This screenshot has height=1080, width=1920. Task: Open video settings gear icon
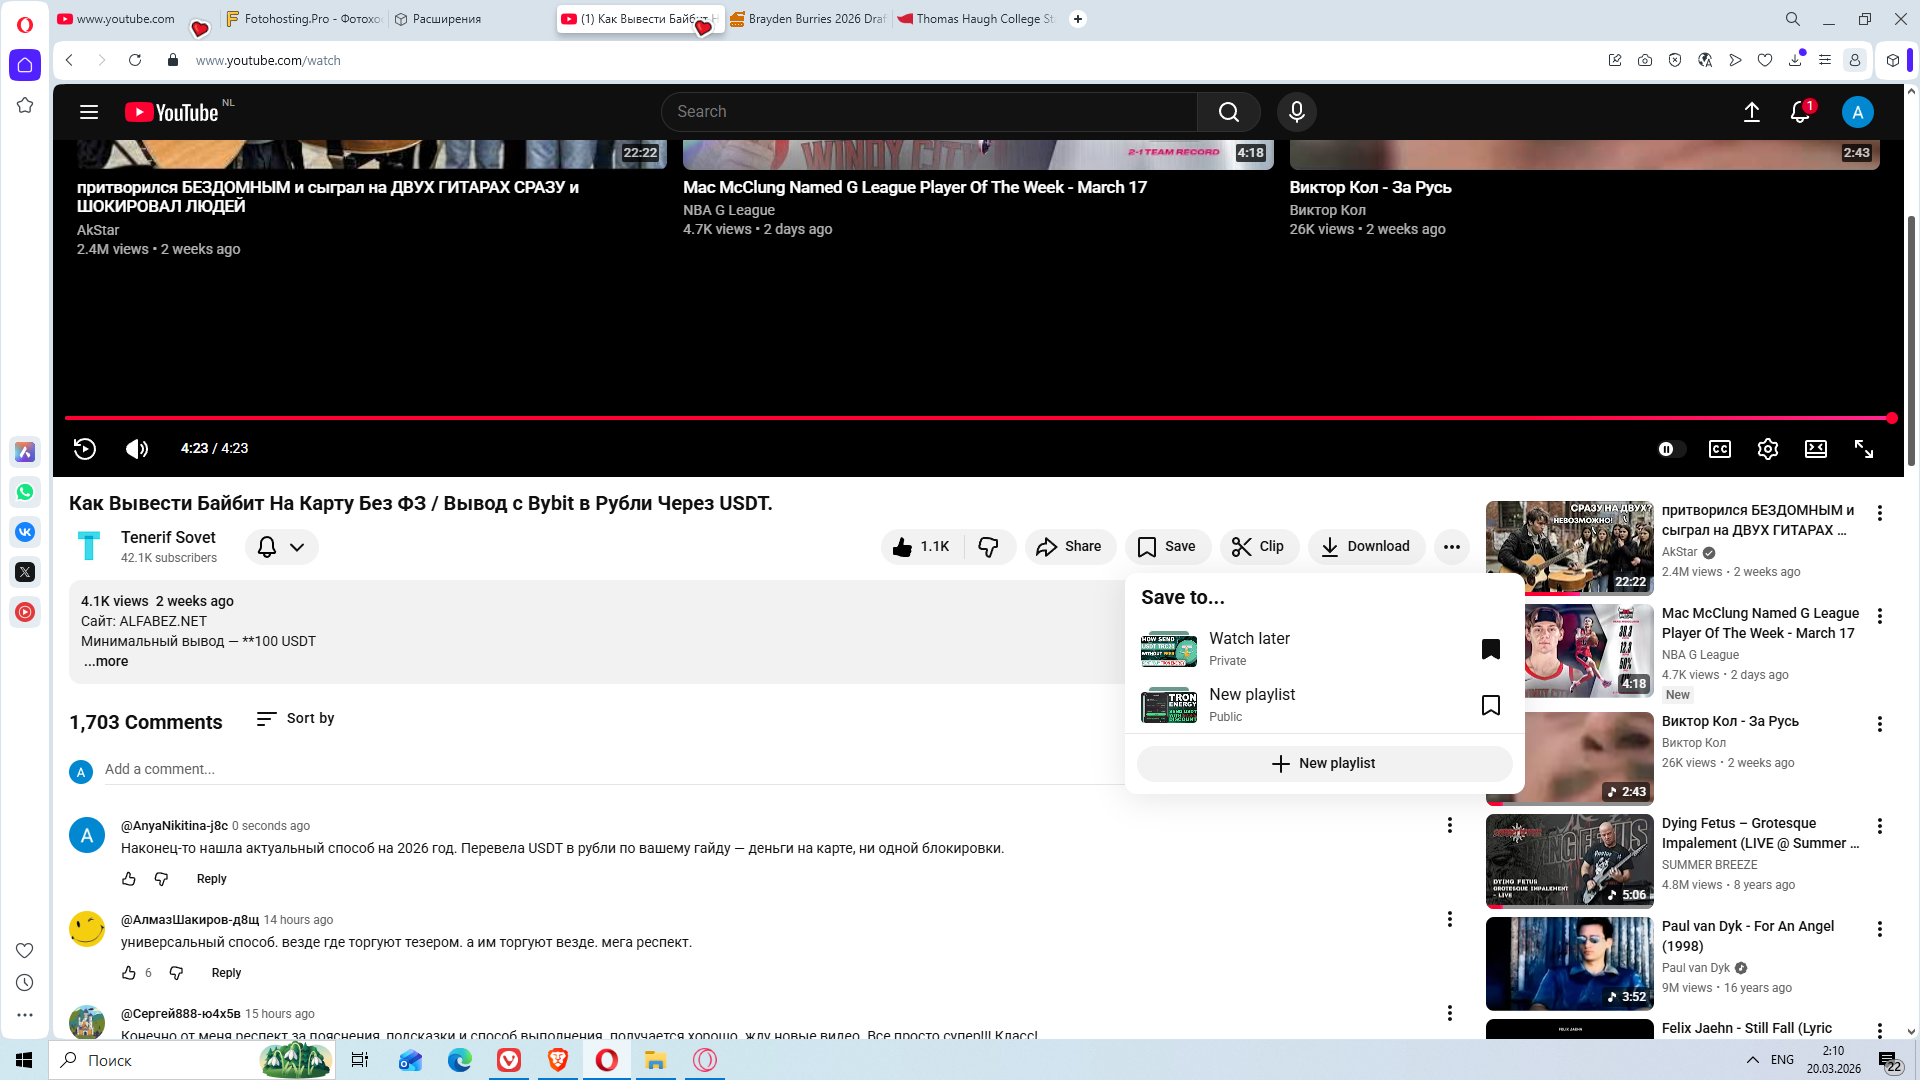click(1767, 449)
